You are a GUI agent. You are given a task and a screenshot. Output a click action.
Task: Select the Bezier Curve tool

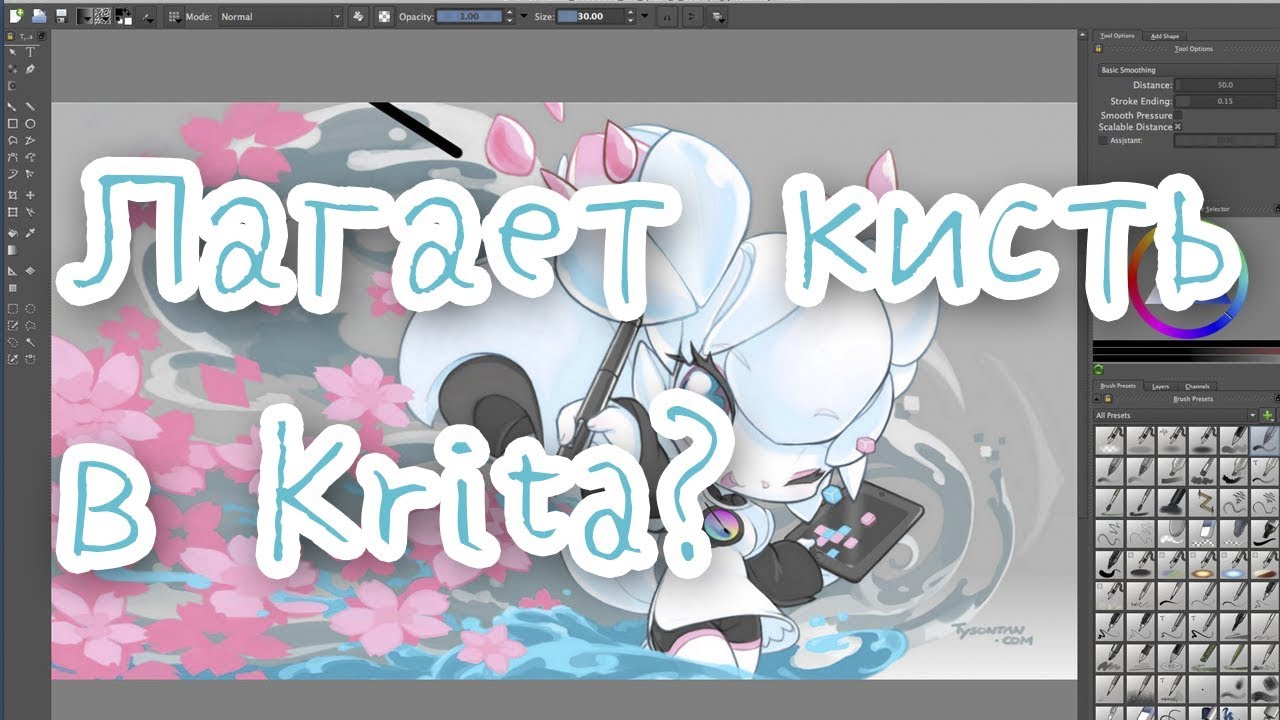point(12,157)
